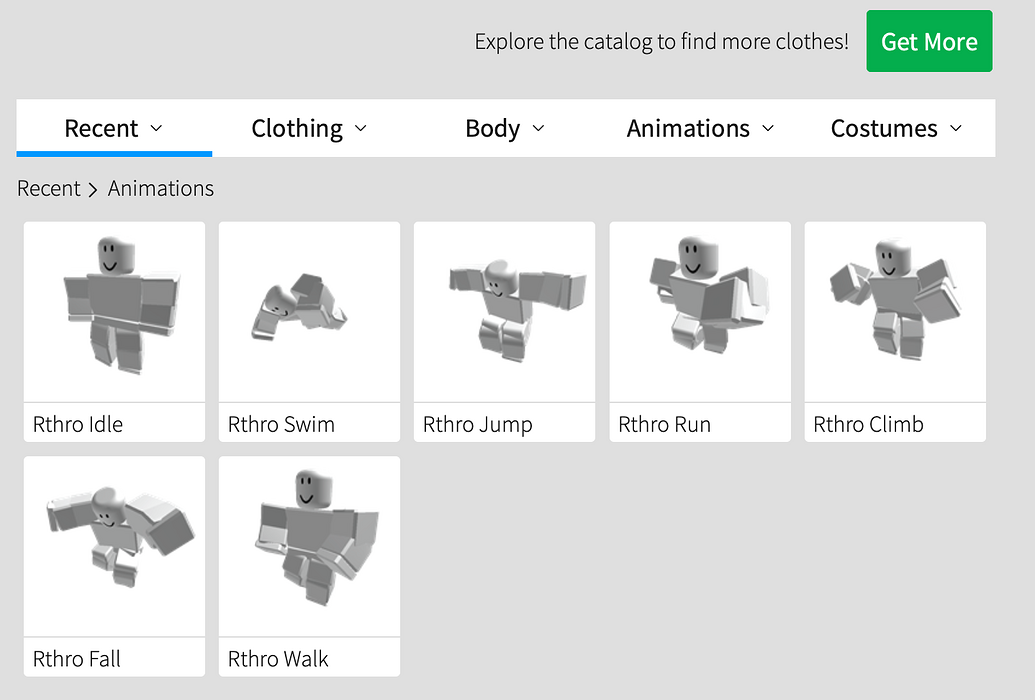Select the Rthro Run animation thumbnail
Image resolution: width=1035 pixels, height=700 pixels.
point(699,311)
